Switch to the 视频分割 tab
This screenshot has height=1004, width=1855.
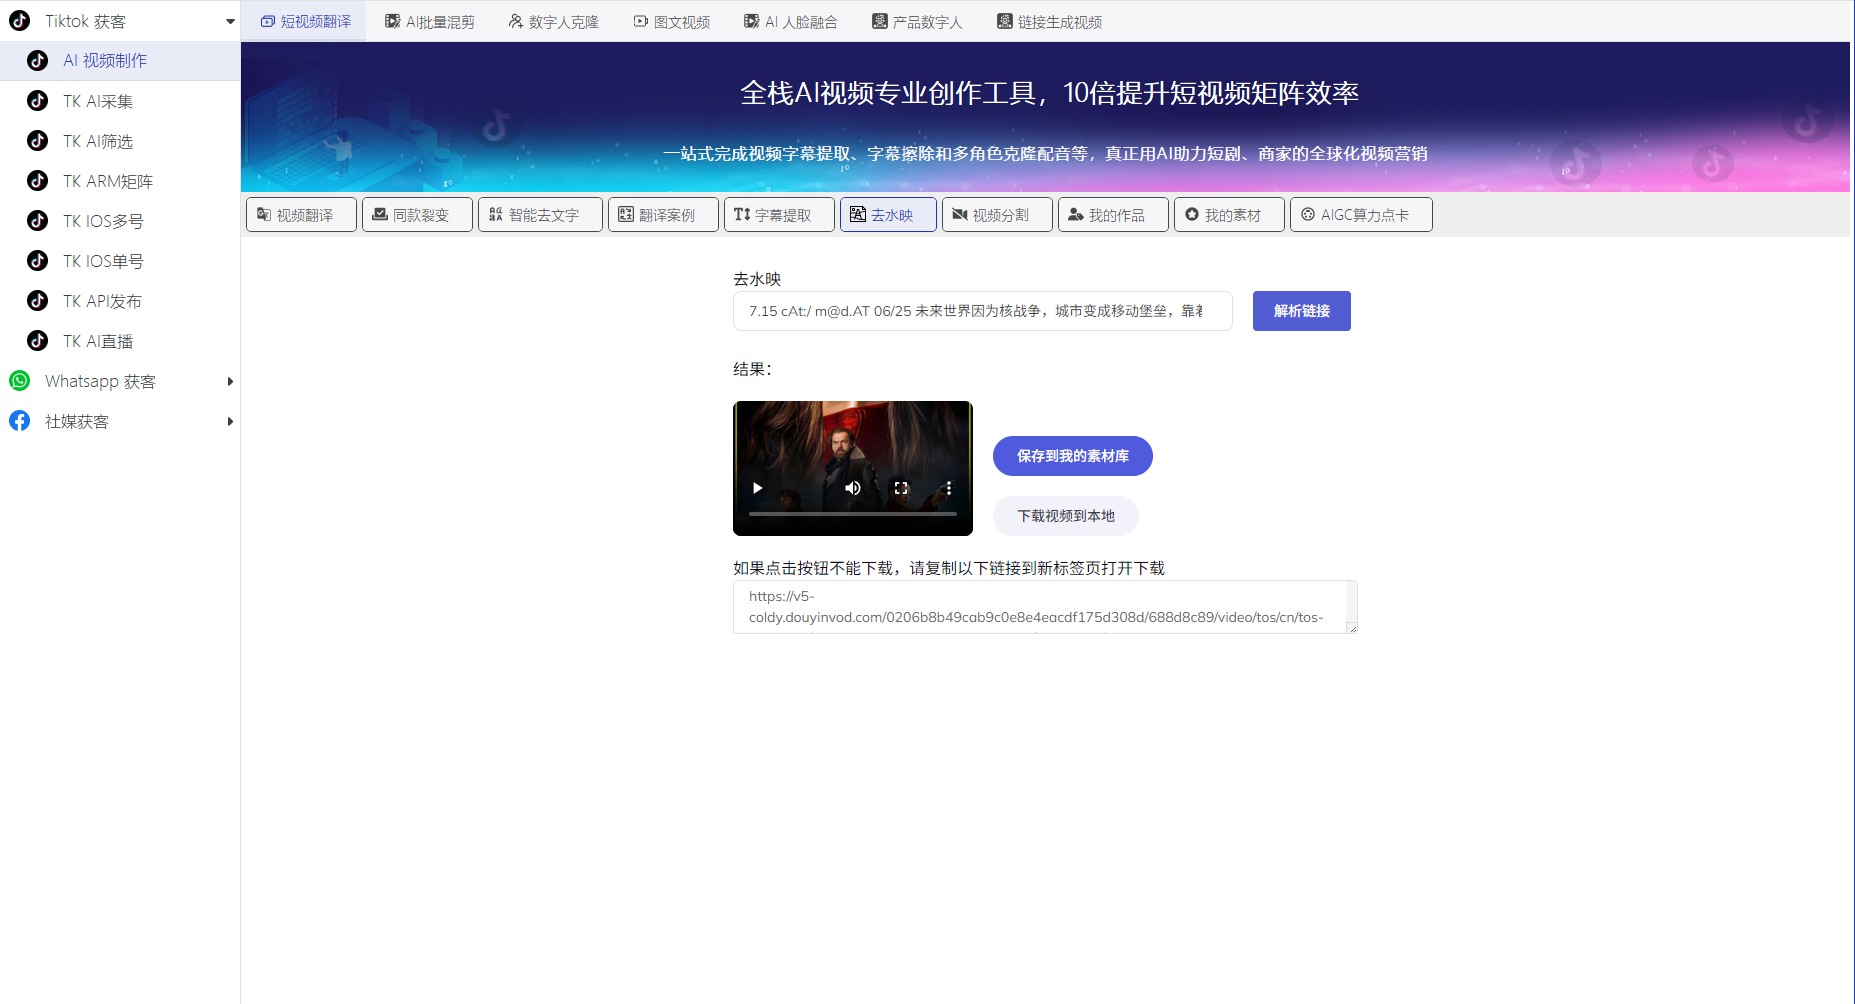coord(997,214)
